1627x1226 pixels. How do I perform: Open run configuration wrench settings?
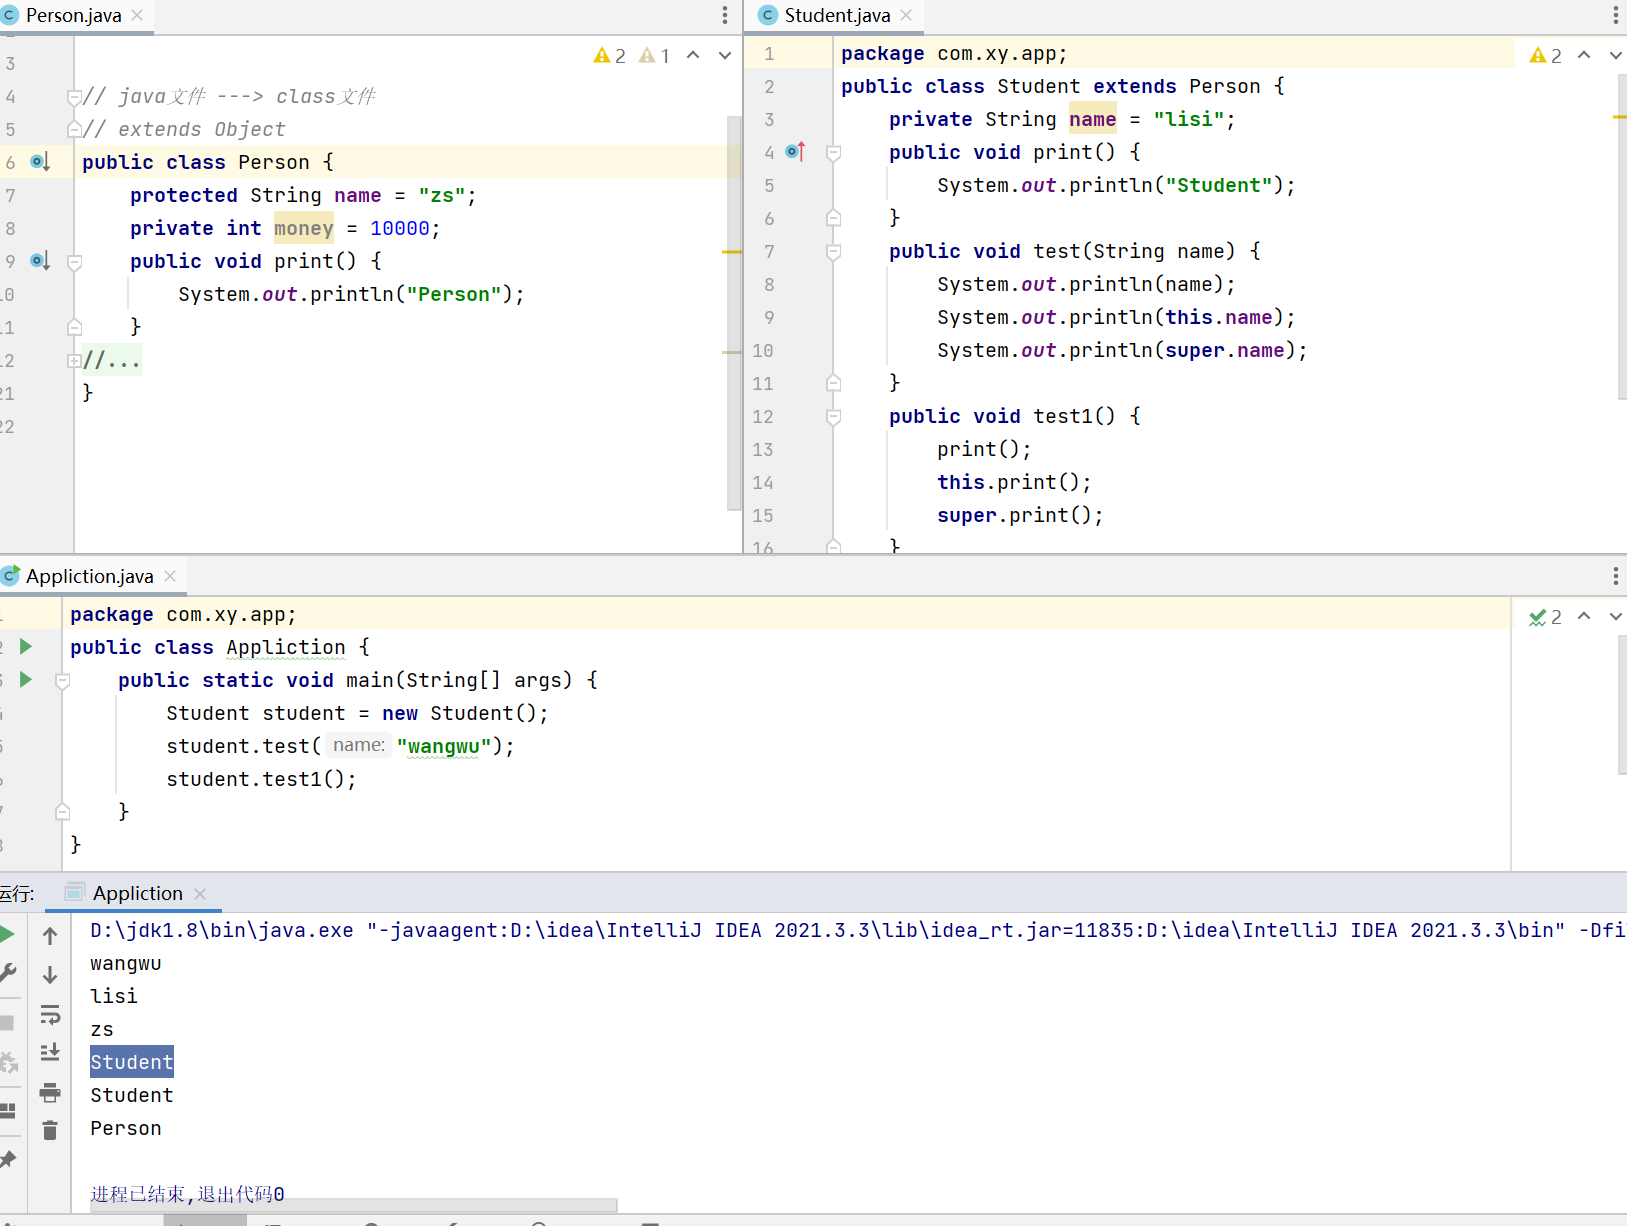7,973
